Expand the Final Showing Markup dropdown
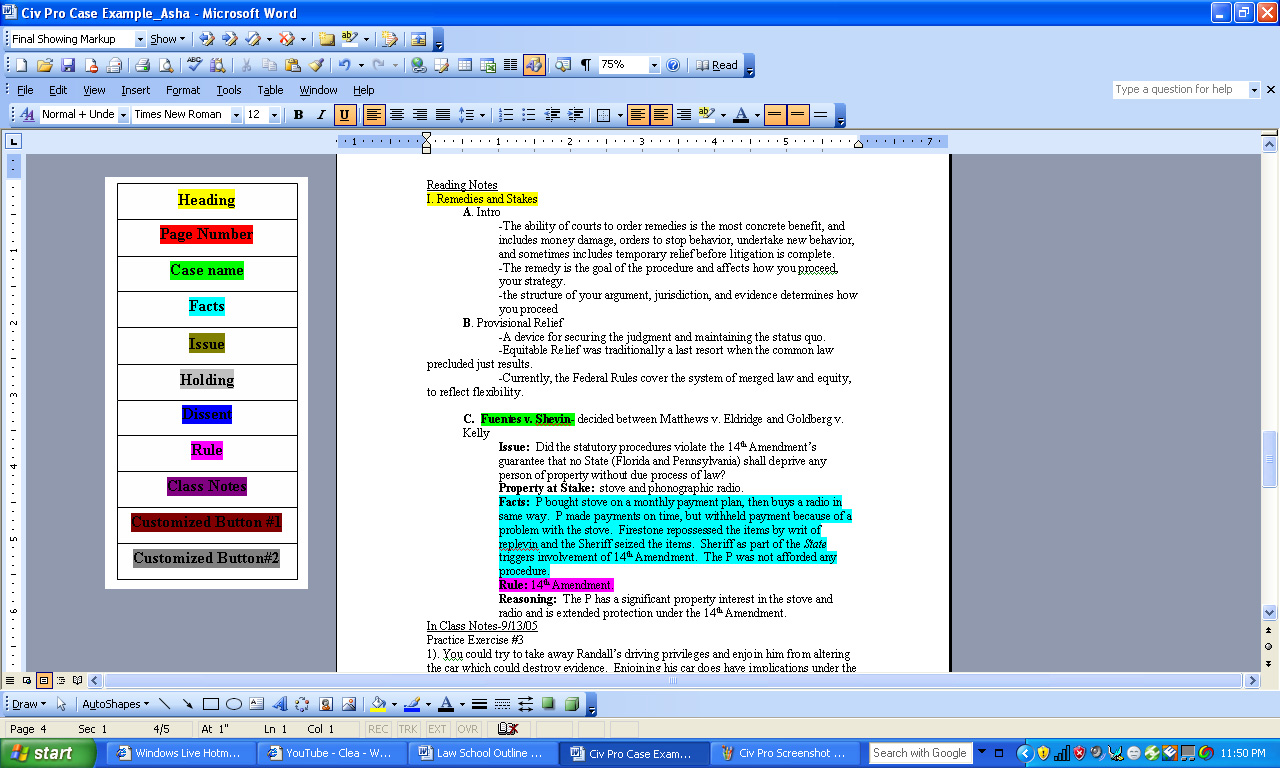 tap(140, 39)
